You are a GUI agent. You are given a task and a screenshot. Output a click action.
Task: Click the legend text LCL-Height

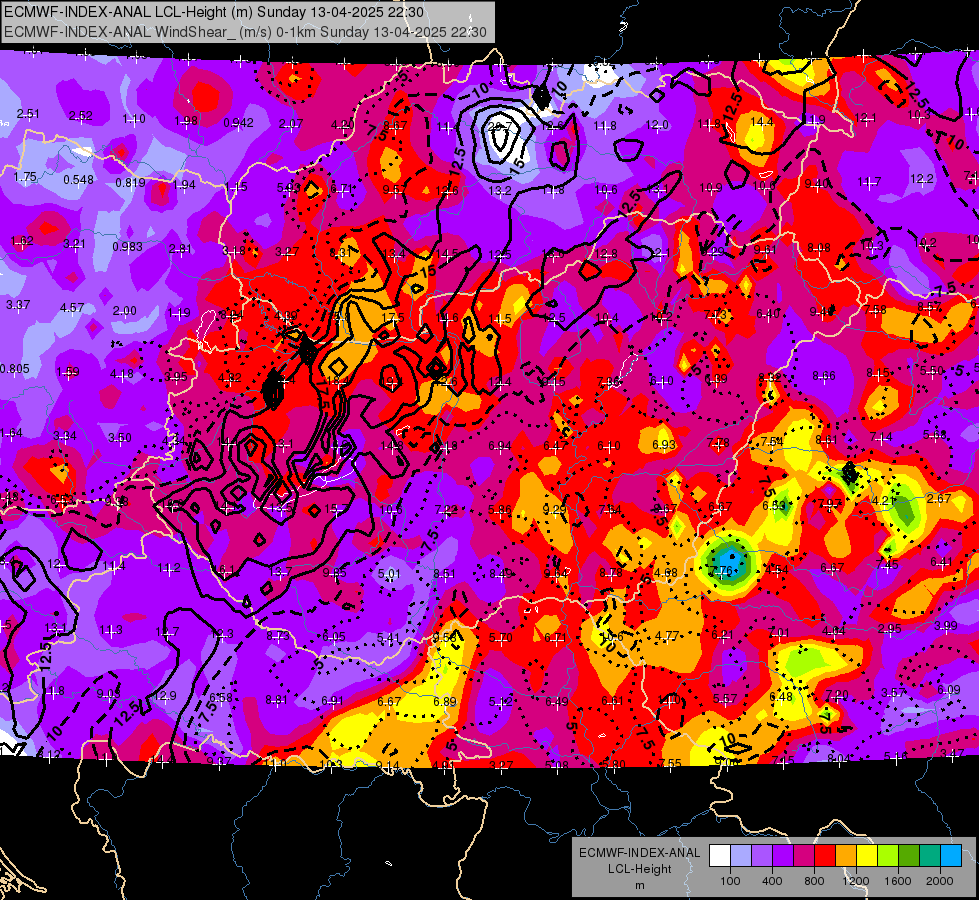point(639,869)
